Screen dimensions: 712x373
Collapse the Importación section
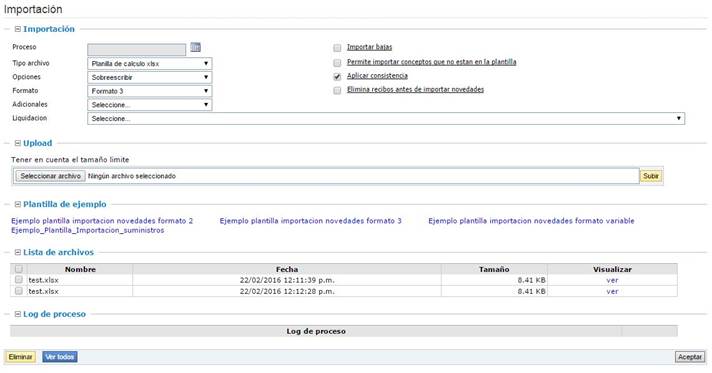pyautogui.click(x=18, y=29)
